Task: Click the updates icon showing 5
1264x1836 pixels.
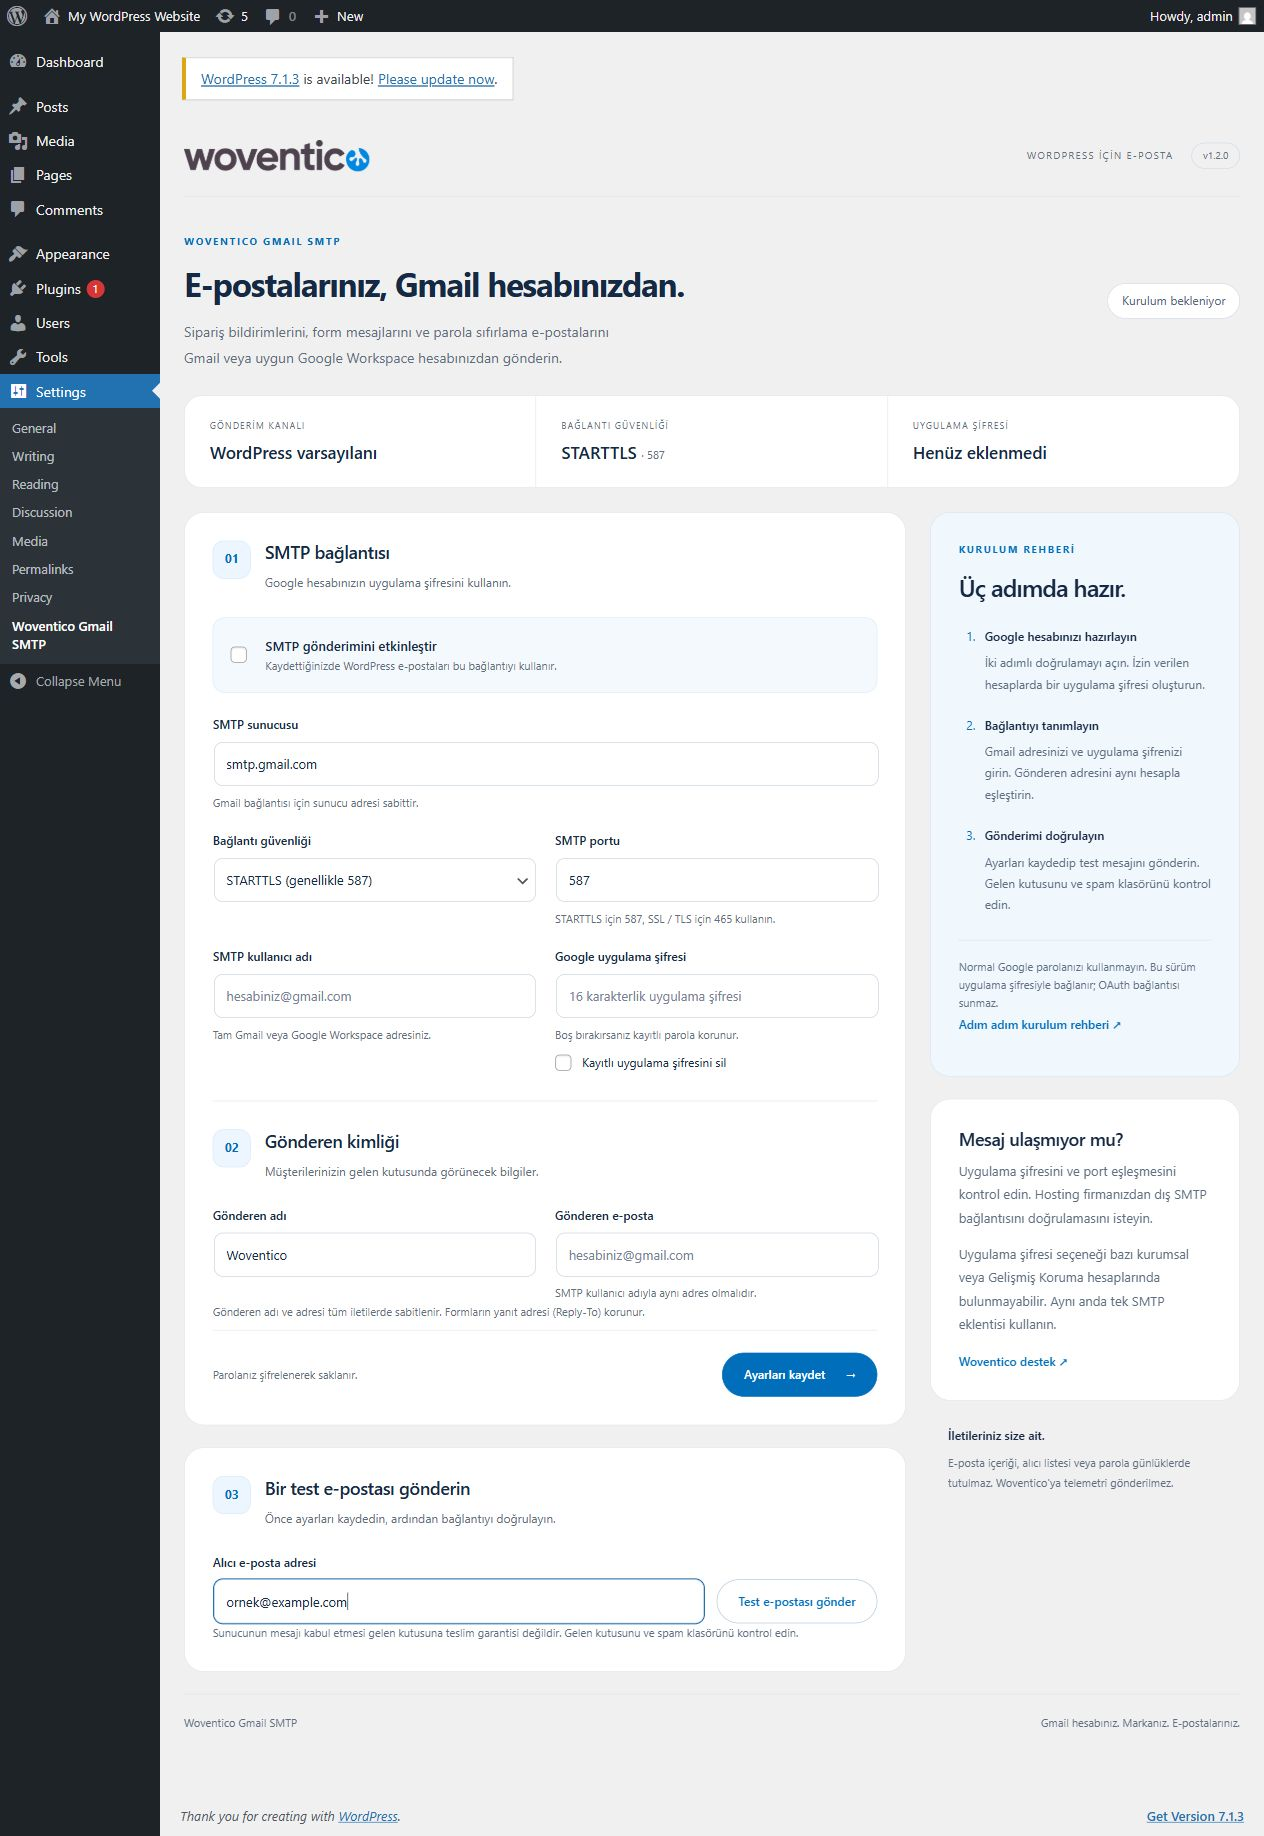Action: [x=225, y=16]
